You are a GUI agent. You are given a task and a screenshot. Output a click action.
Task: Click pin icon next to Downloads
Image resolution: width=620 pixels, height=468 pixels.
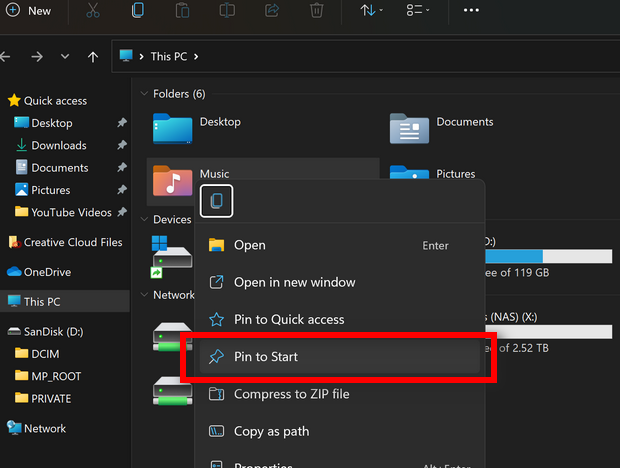pos(122,145)
